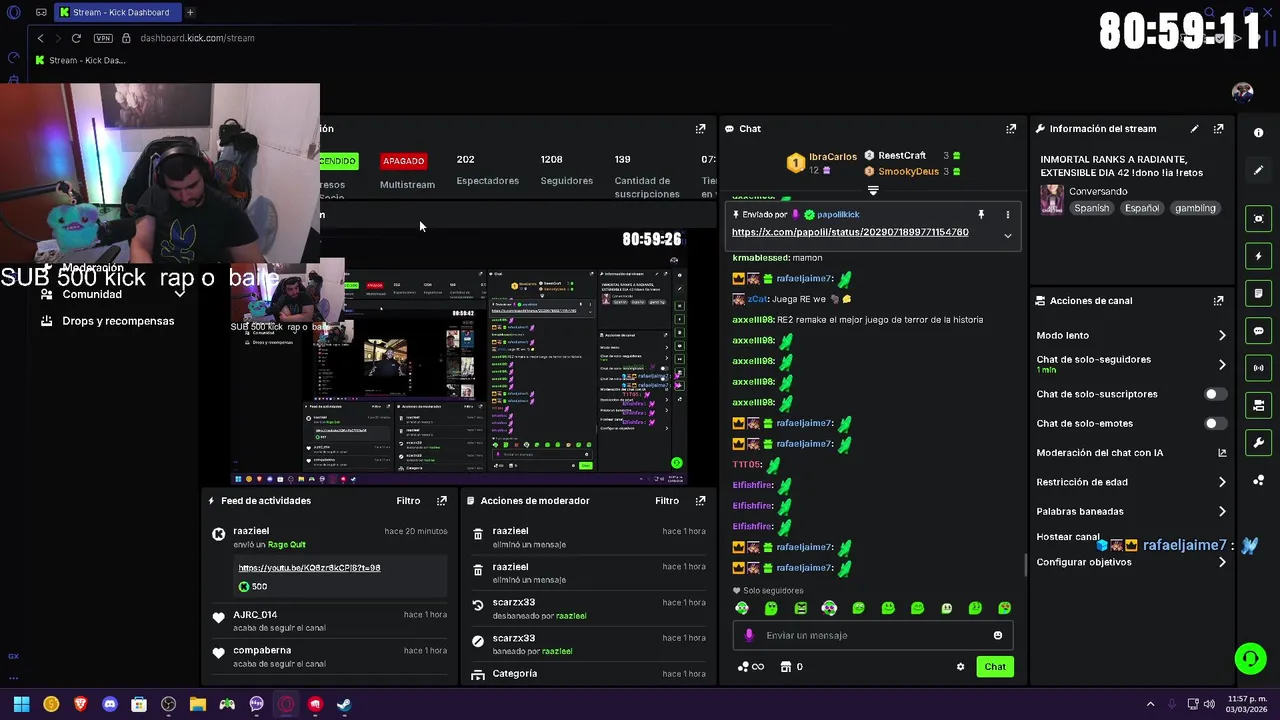Image resolution: width=1280 pixels, height=720 pixels.
Task: Open the green support chat bubble
Action: (x=1250, y=658)
